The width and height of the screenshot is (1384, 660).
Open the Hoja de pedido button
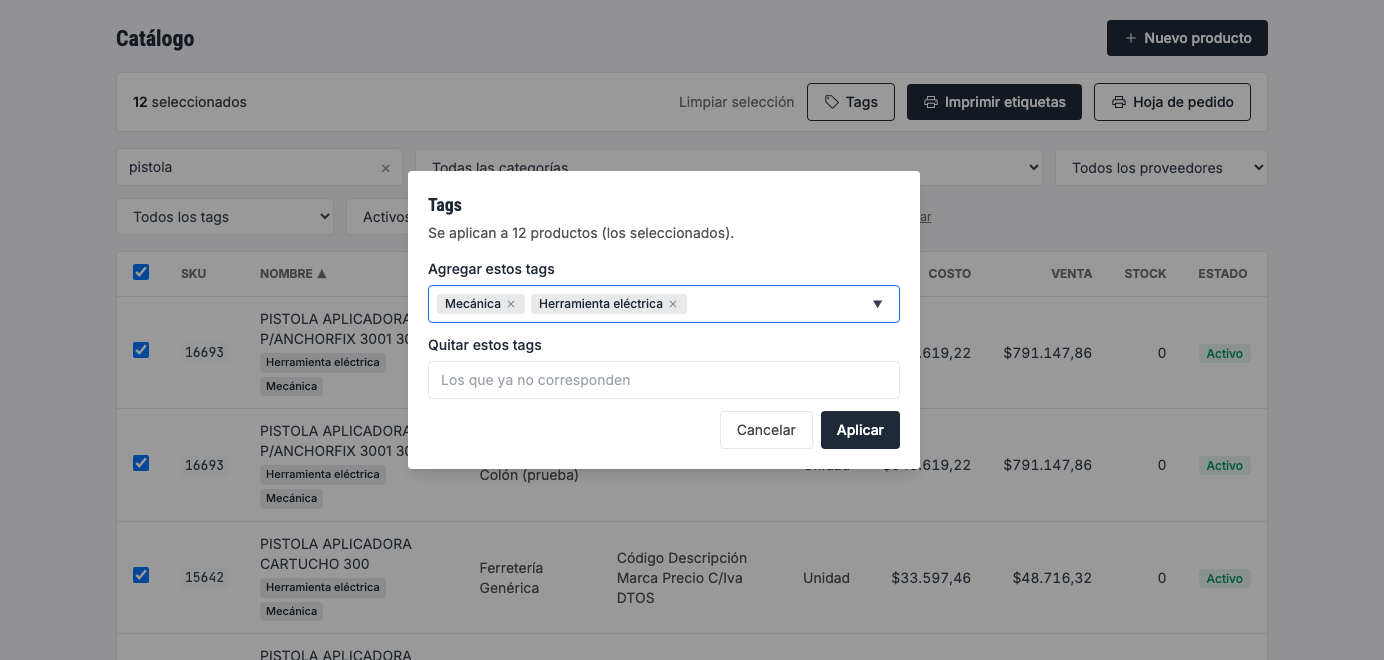click(1172, 102)
